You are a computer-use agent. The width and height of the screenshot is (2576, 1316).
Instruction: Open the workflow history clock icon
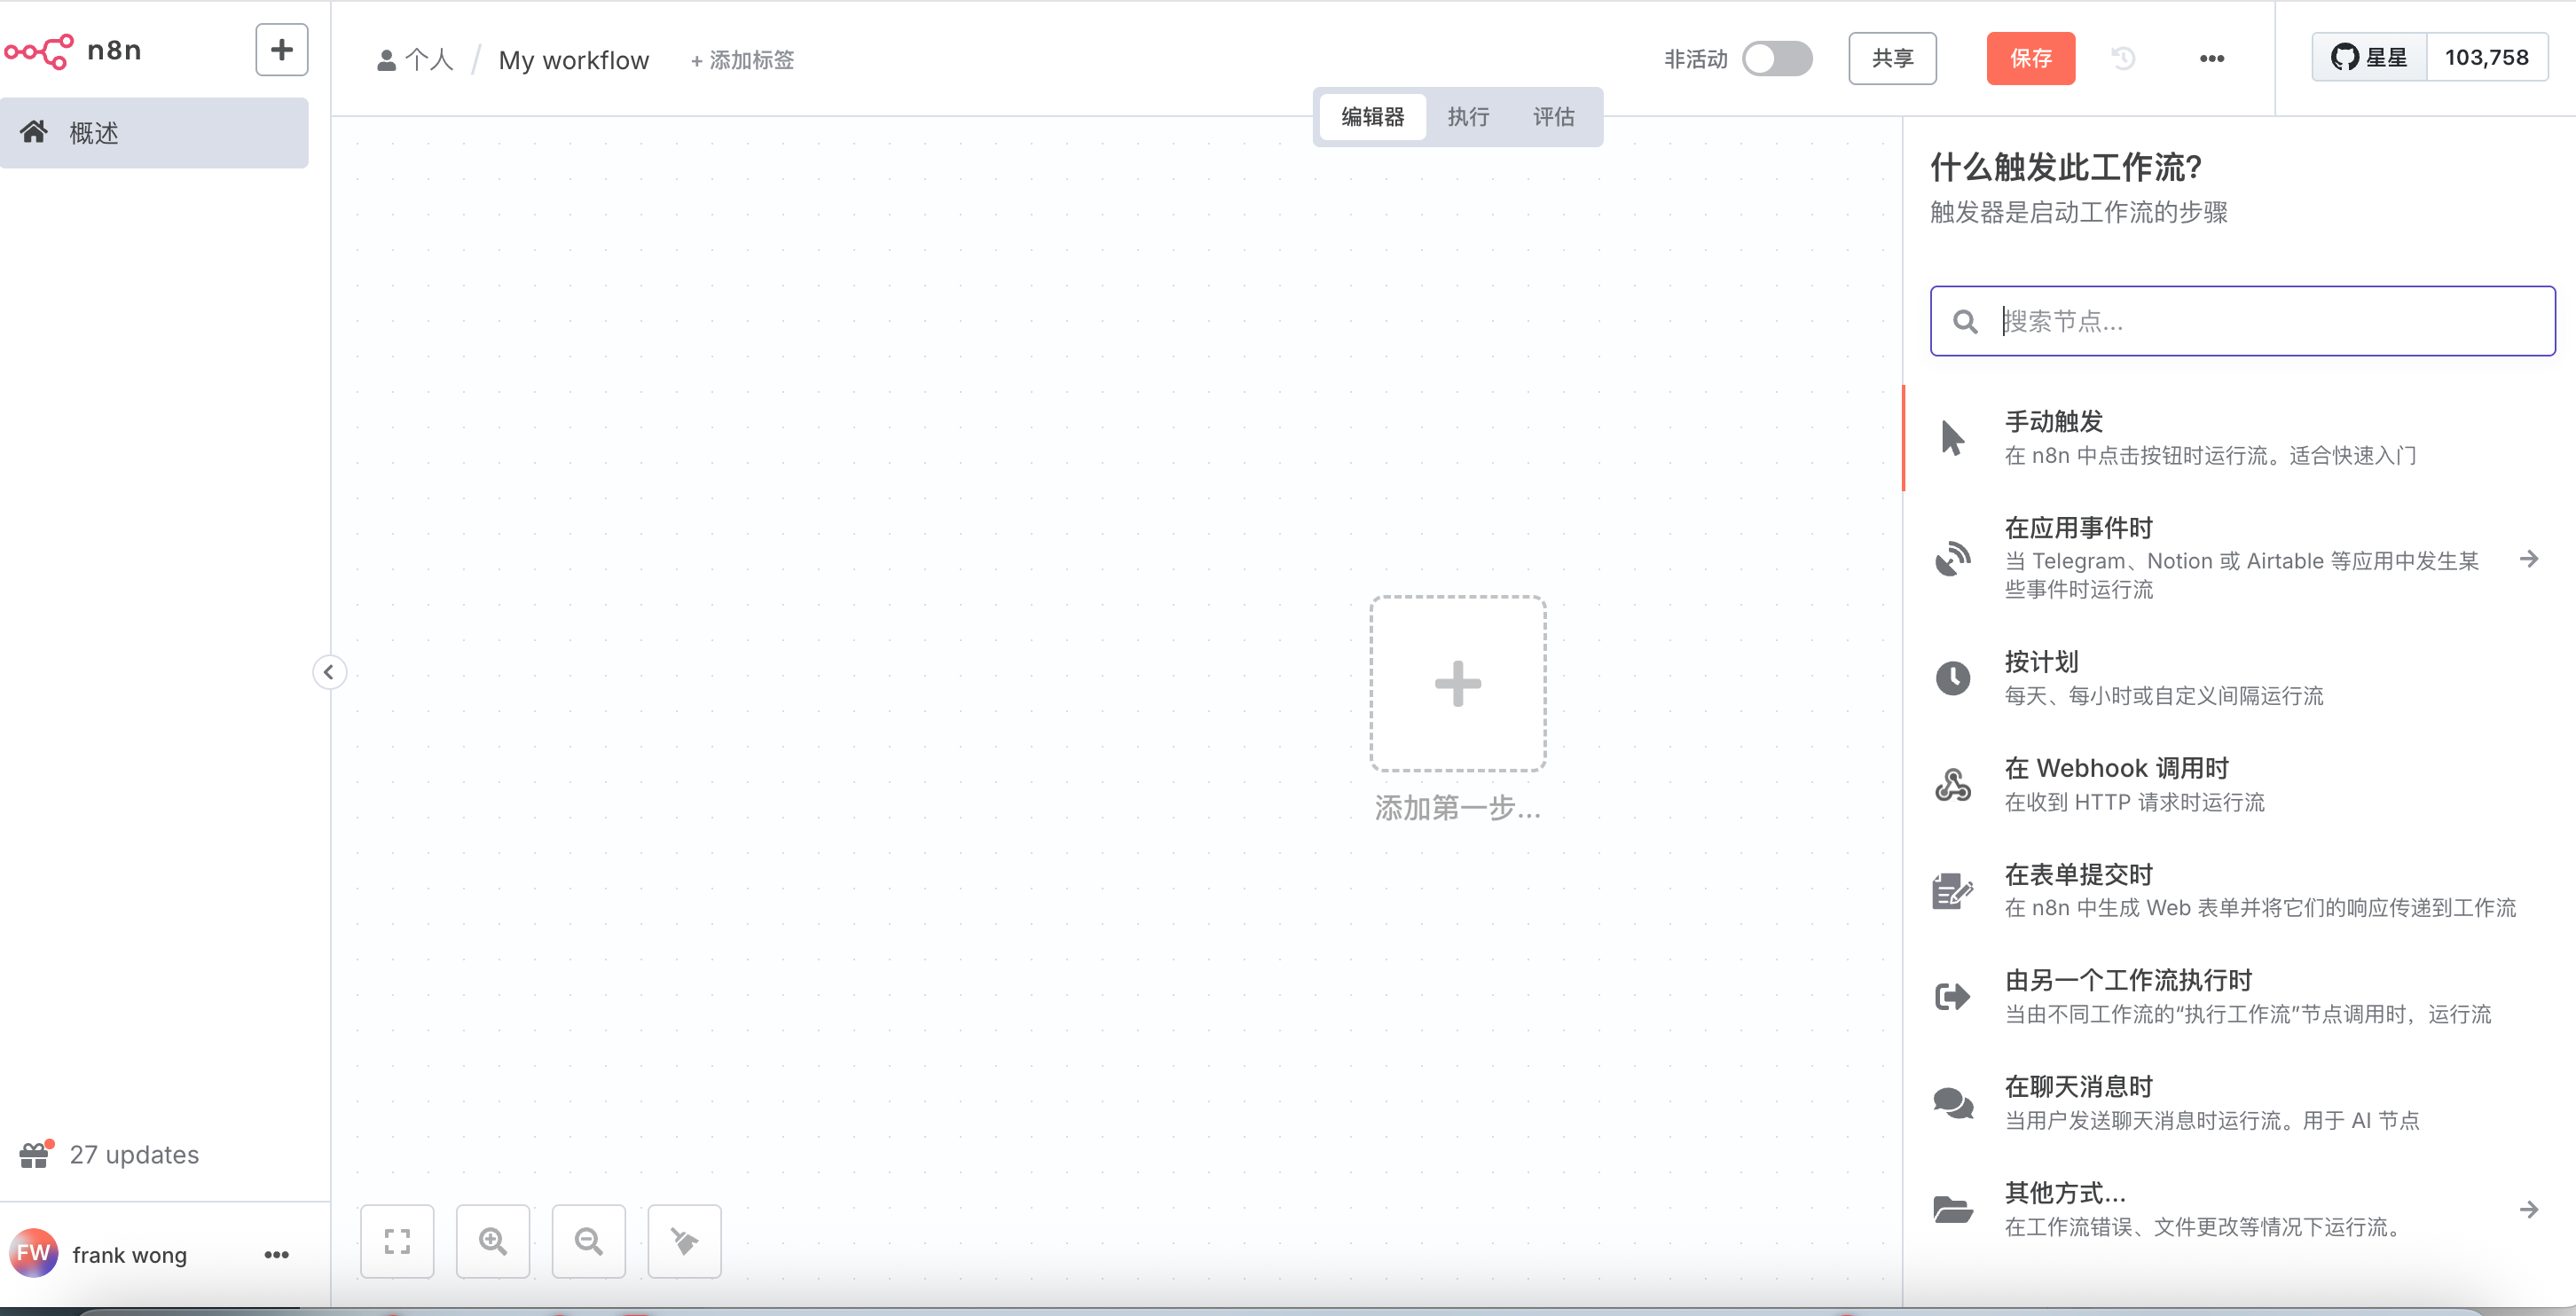[x=2124, y=59]
